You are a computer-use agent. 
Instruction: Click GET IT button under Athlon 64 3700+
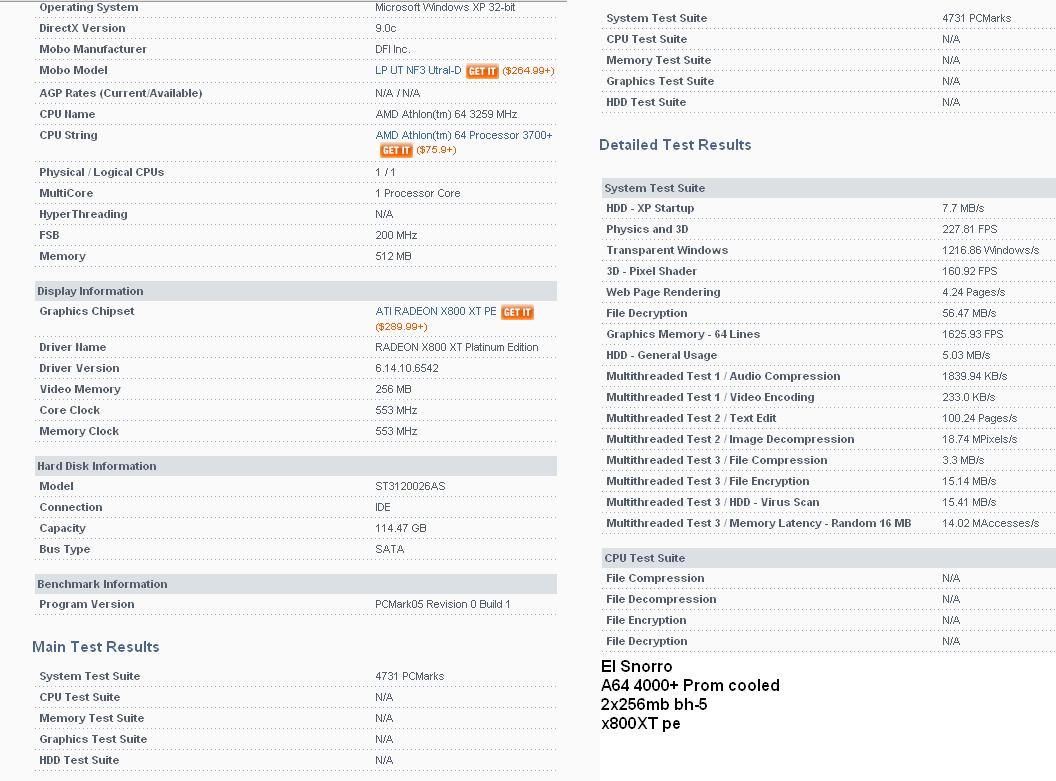coord(396,150)
